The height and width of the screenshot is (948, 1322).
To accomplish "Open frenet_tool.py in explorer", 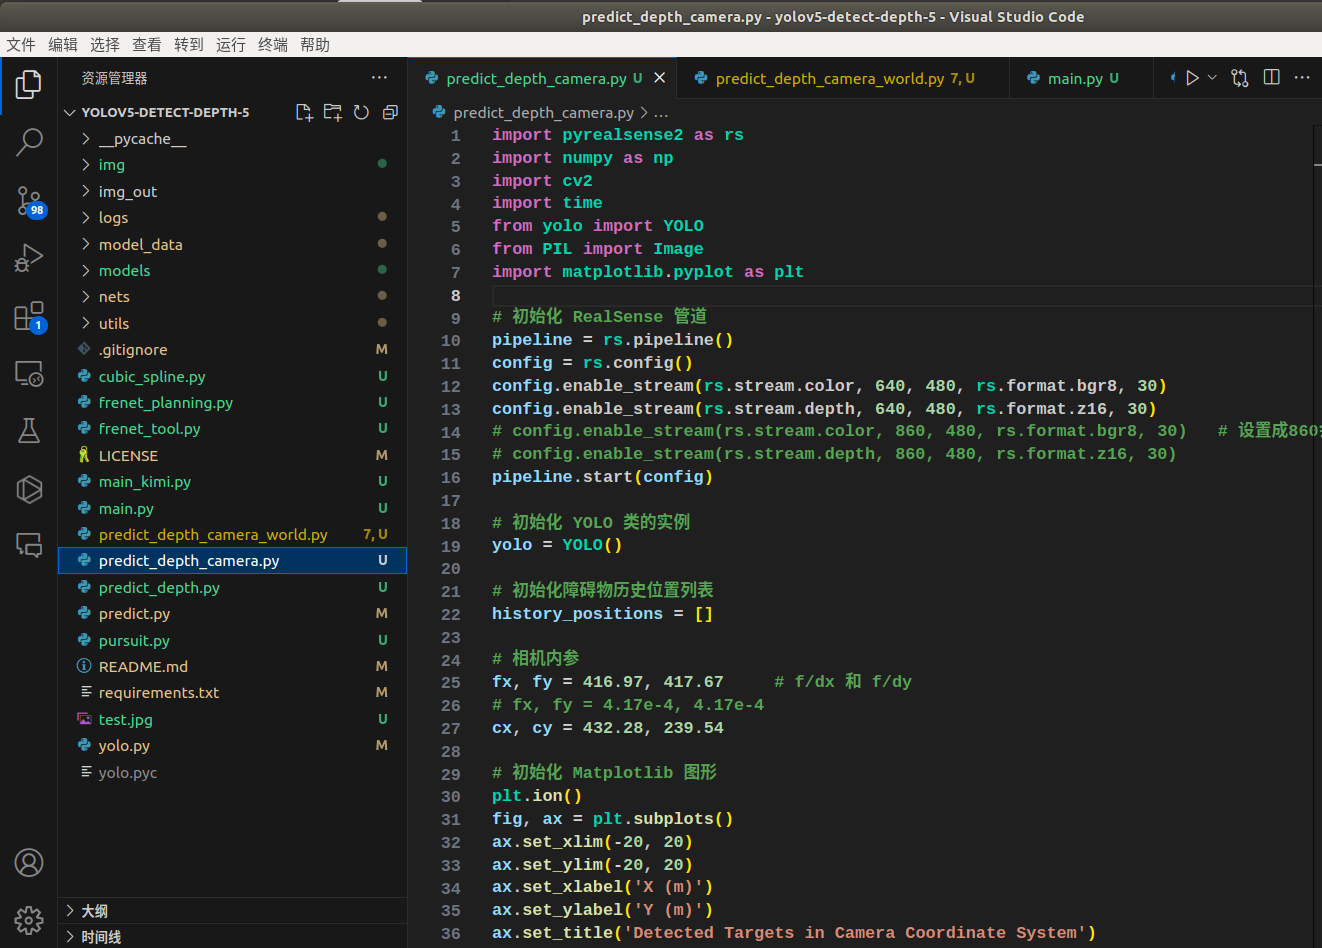I will [x=232, y=429].
